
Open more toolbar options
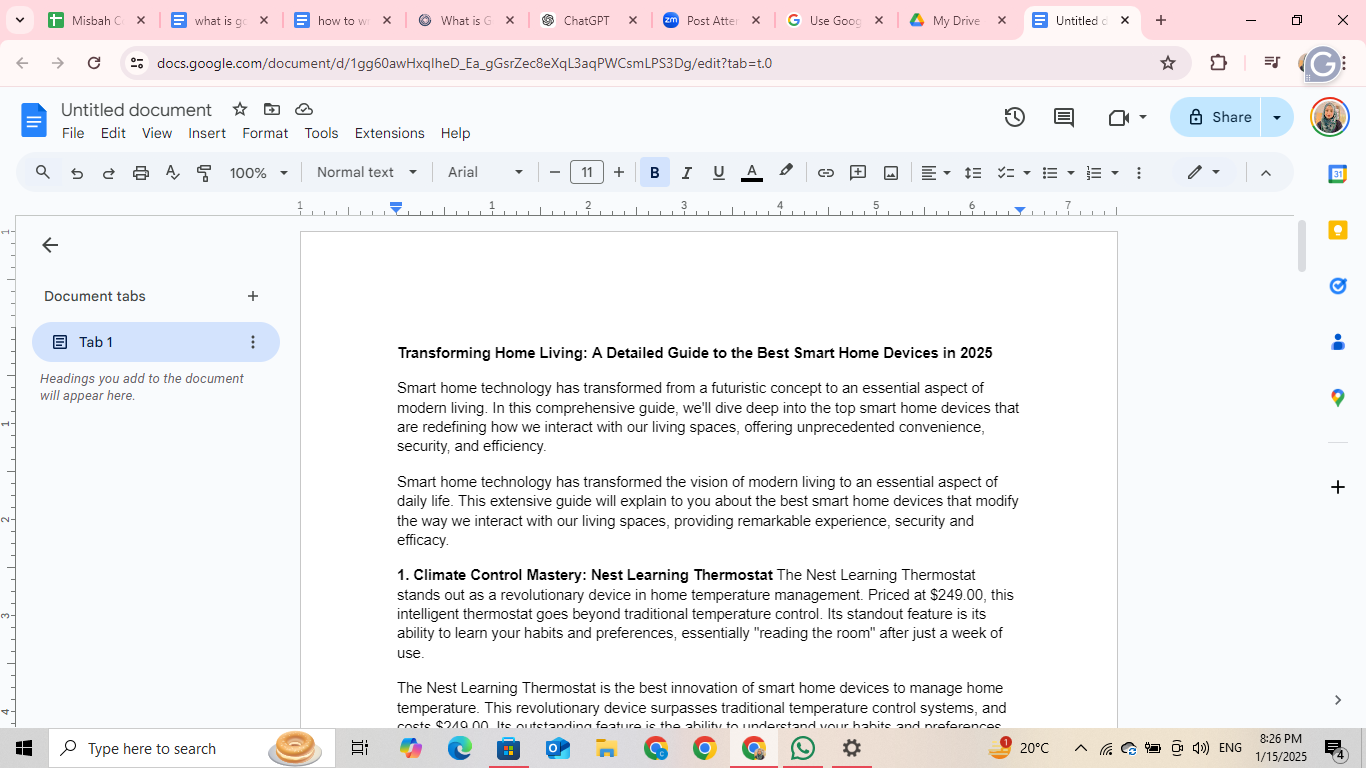1139,173
